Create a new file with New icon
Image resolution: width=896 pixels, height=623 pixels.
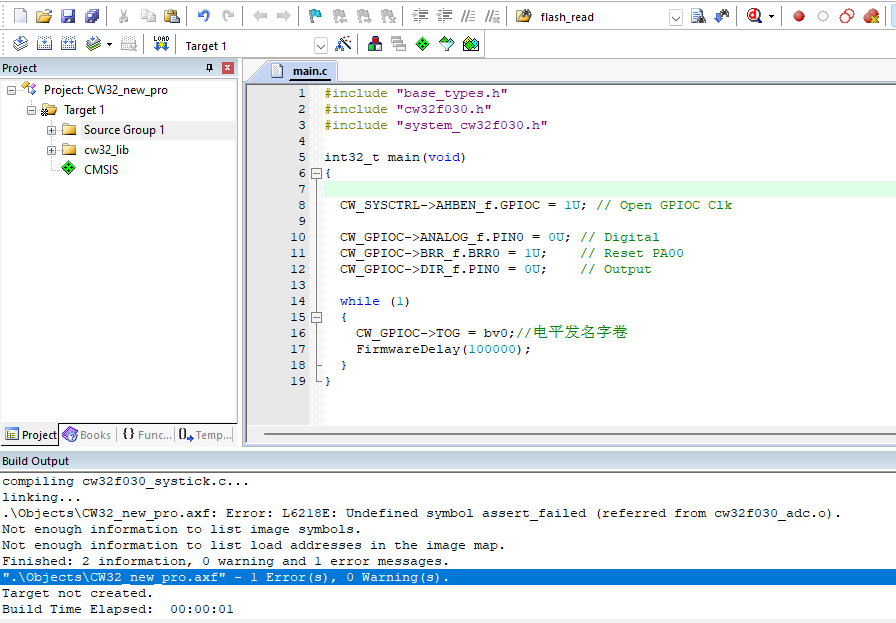(21, 16)
